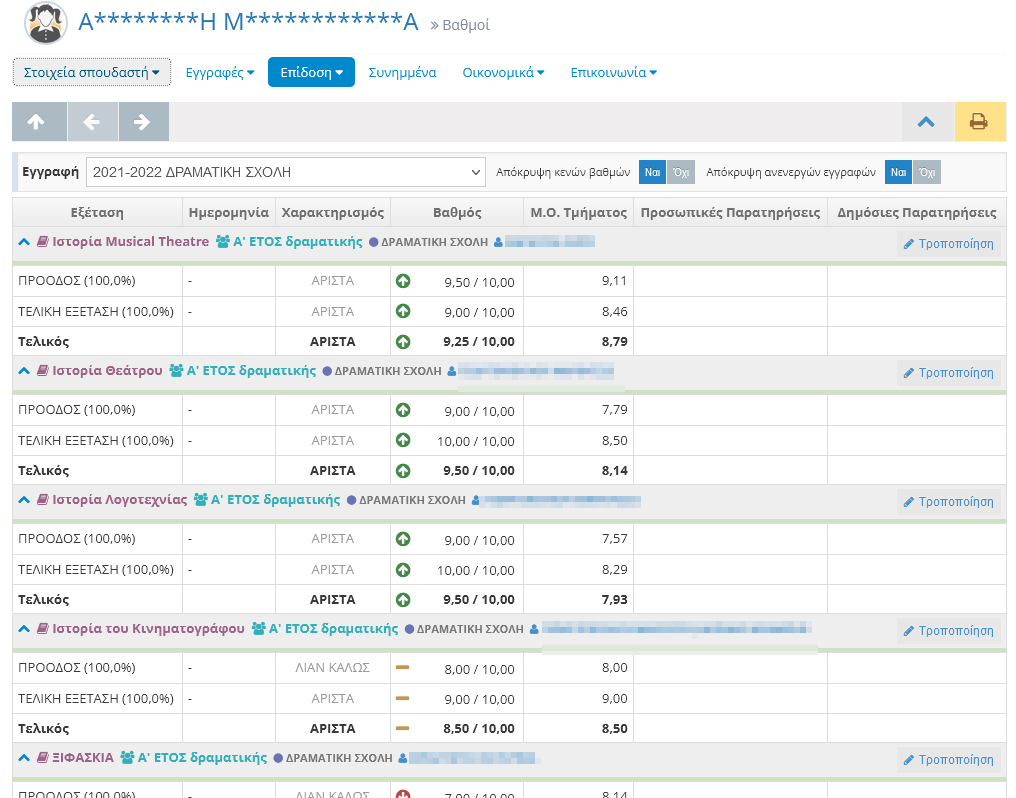Image resolution: width=1016 pixels, height=798 pixels.
Task: Set Απόκρυψη κενών βαθμών to Ναι
Action: (x=652, y=172)
